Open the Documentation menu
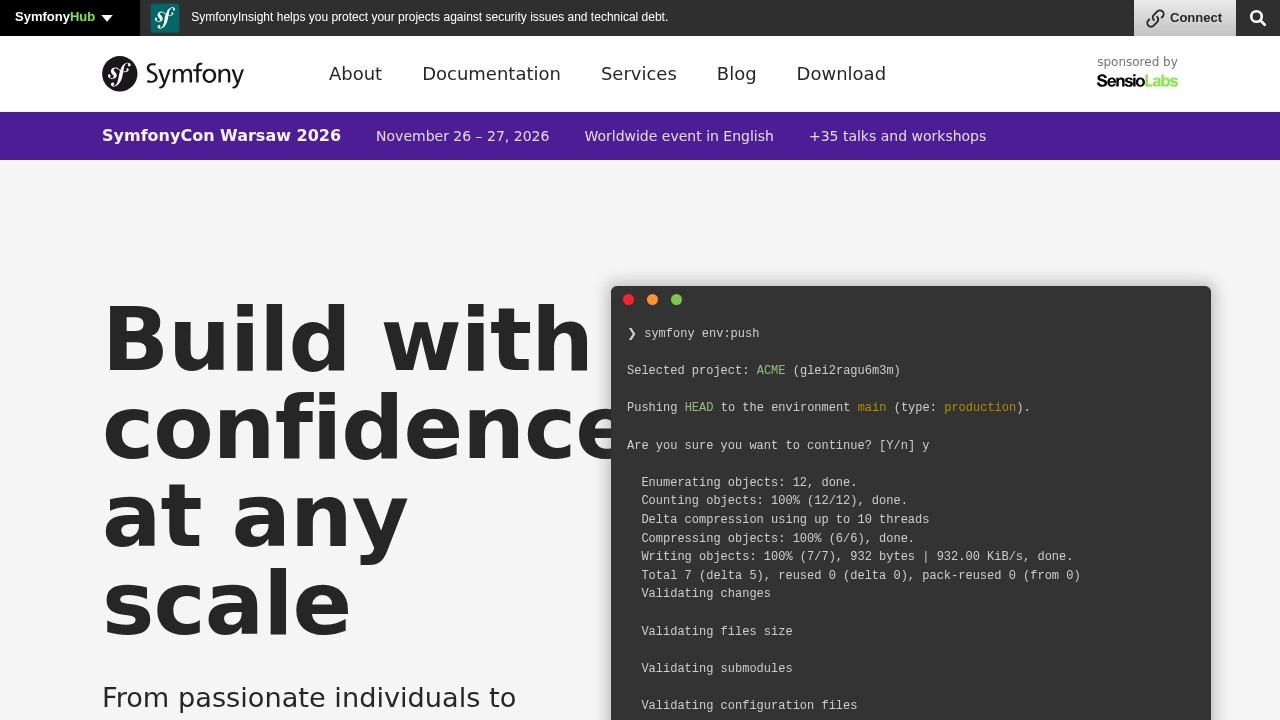This screenshot has width=1280, height=720. coord(491,74)
